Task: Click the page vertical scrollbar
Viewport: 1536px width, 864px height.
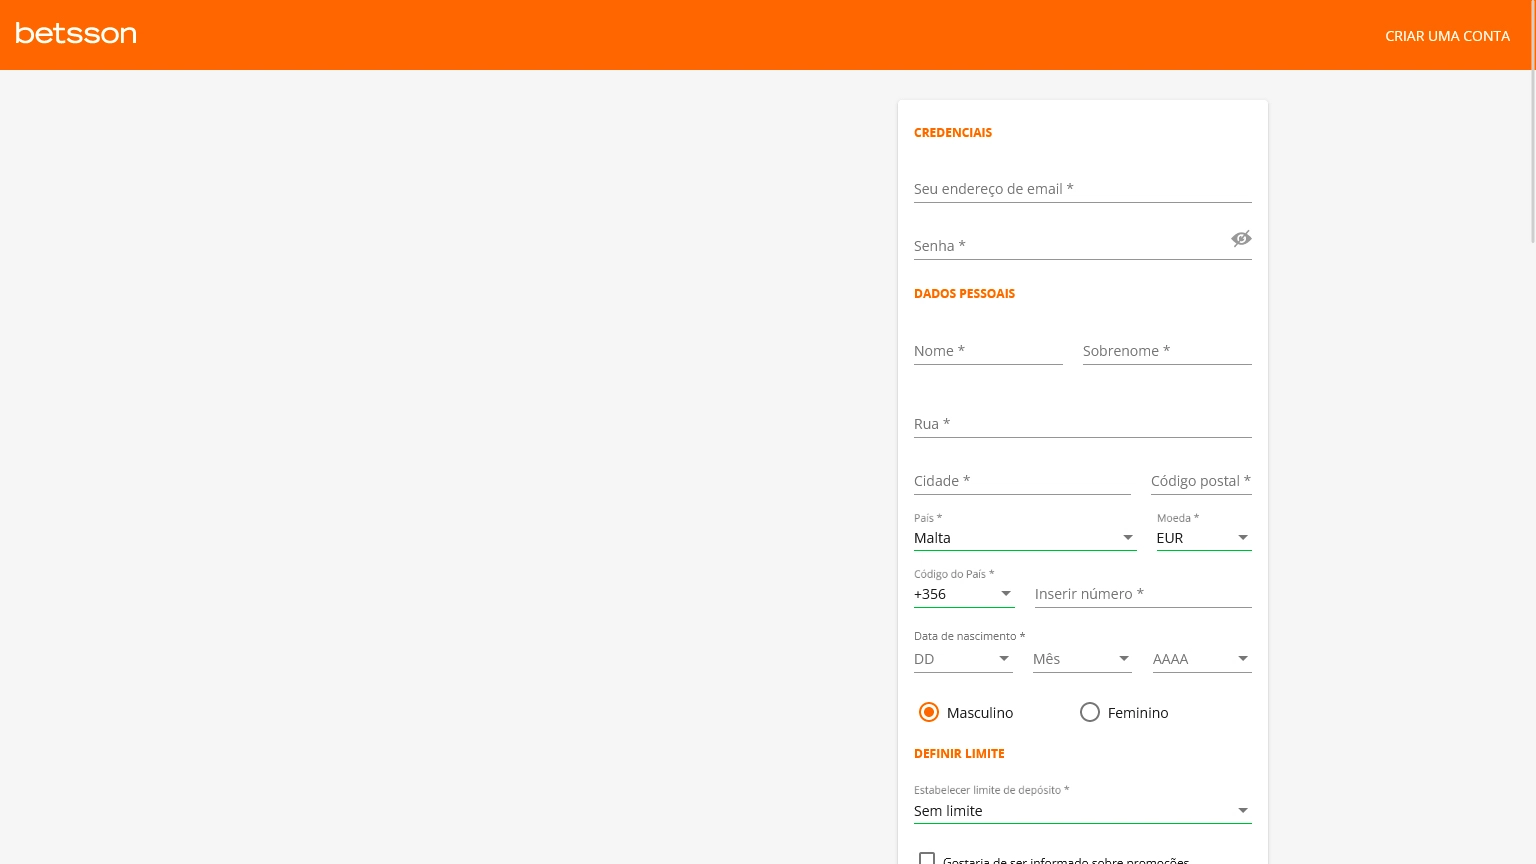Action: (x=1533, y=122)
